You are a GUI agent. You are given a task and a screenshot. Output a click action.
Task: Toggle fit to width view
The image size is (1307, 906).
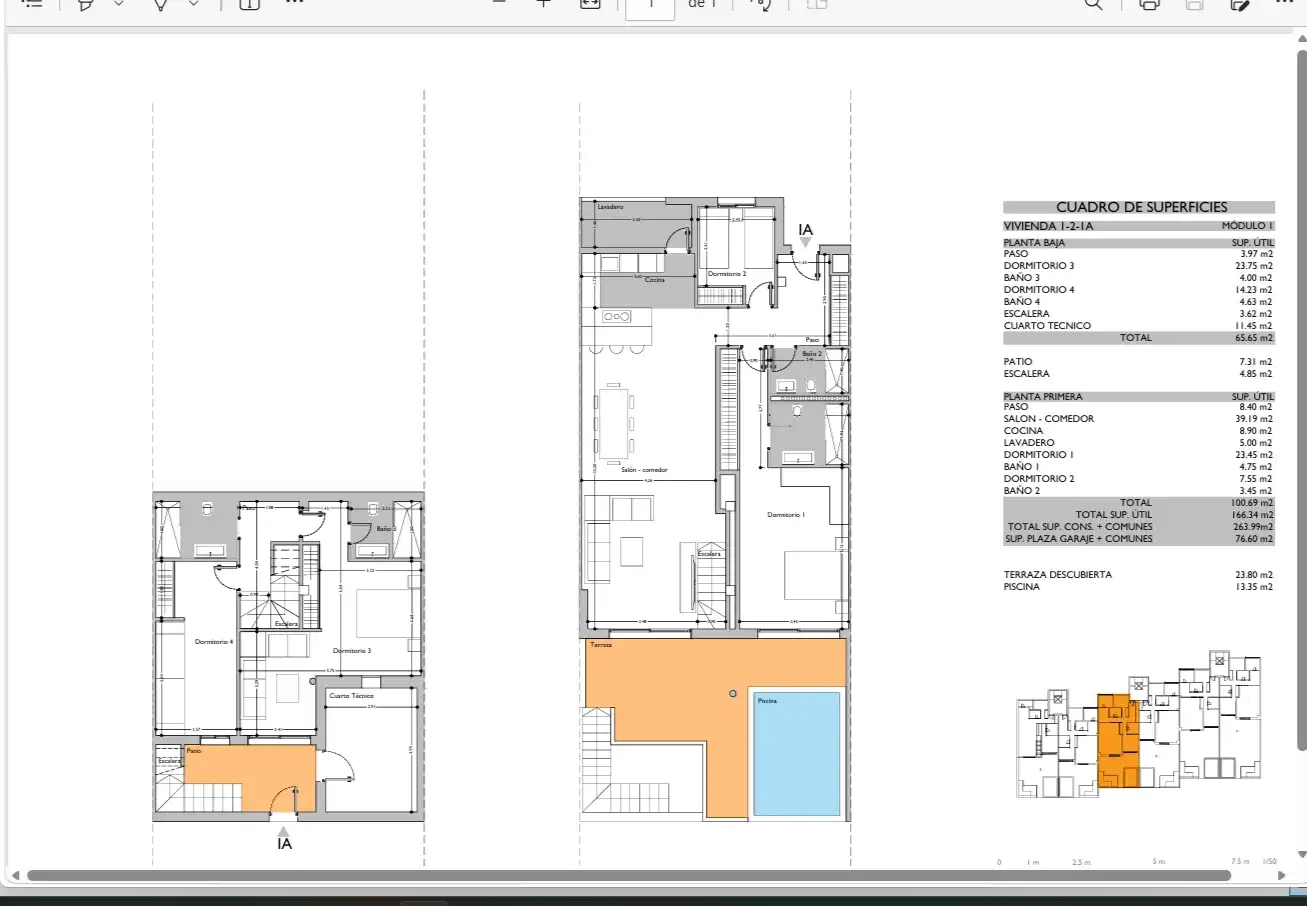(590, 3)
